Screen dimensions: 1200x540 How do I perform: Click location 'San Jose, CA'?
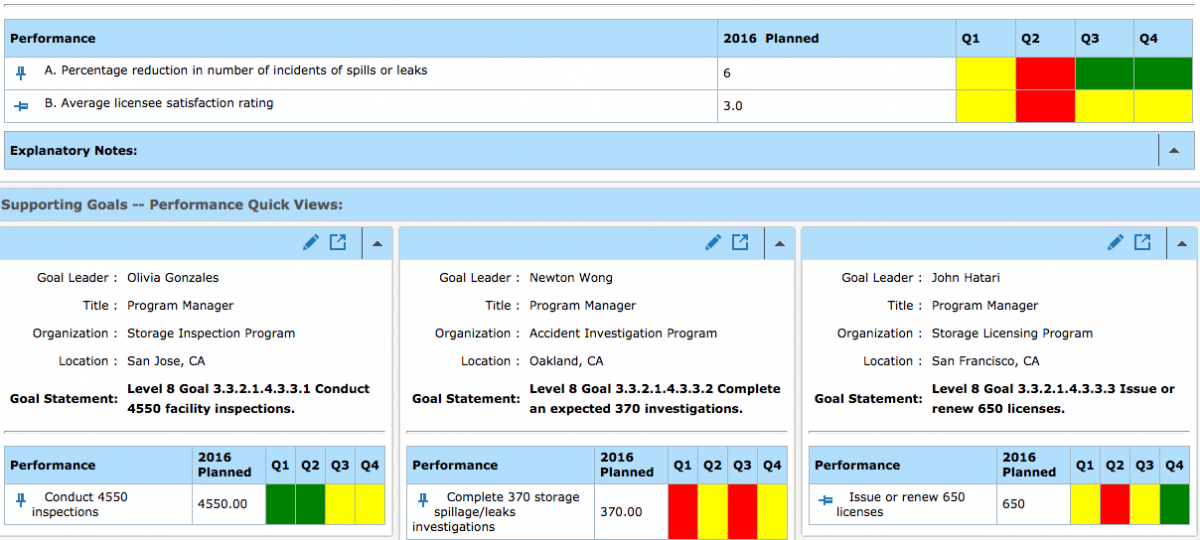167,361
